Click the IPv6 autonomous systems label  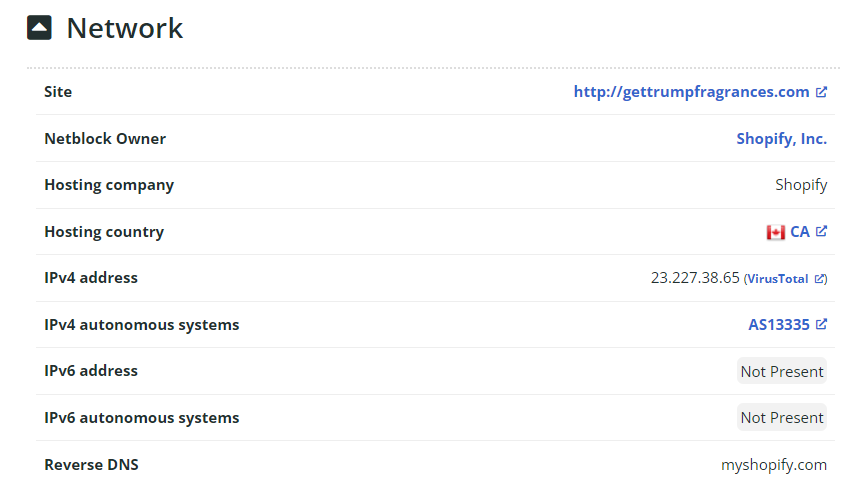point(142,418)
